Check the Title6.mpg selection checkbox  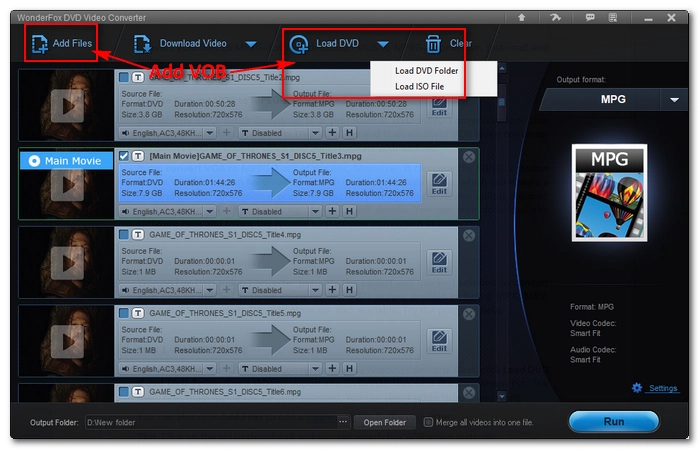tap(124, 392)
